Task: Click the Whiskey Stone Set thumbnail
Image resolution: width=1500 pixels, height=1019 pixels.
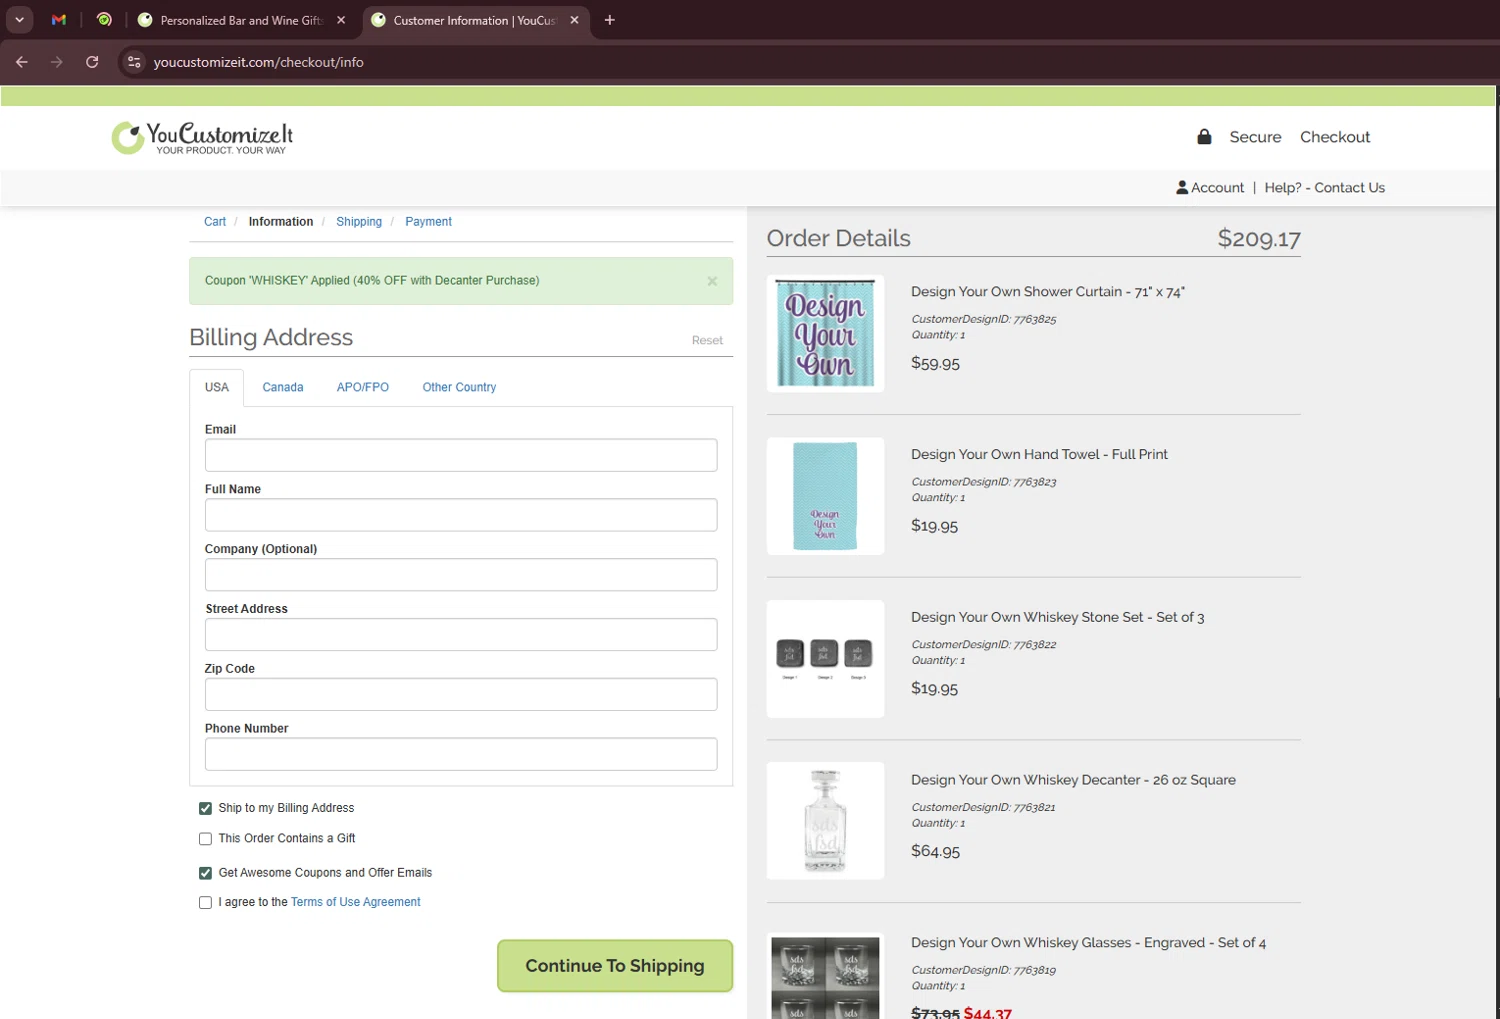Action: click(825, 659)
